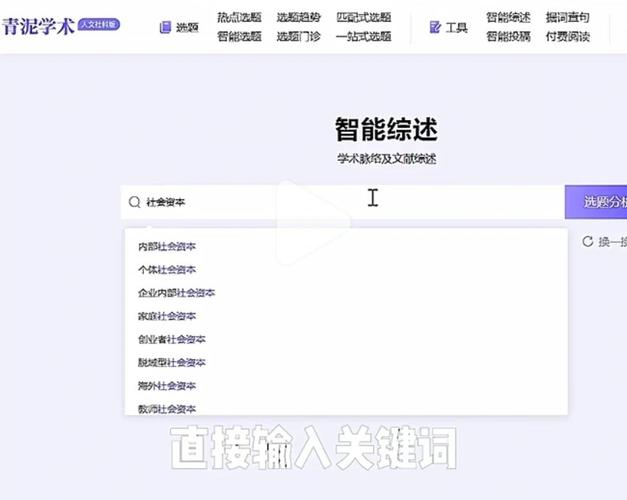The height and width of the screenshot is (500, 627).
Task: Select suggestion 企业内部社会资本
Action: 176,293
